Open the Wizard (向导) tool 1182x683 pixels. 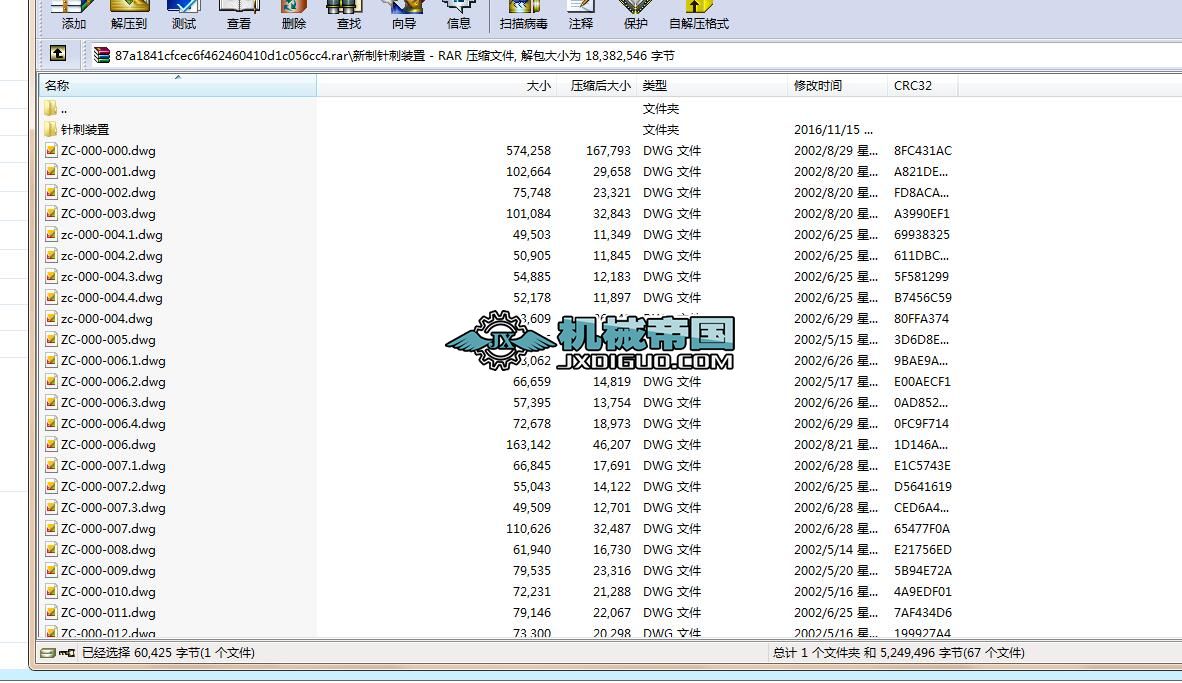(x=404, y=16)
